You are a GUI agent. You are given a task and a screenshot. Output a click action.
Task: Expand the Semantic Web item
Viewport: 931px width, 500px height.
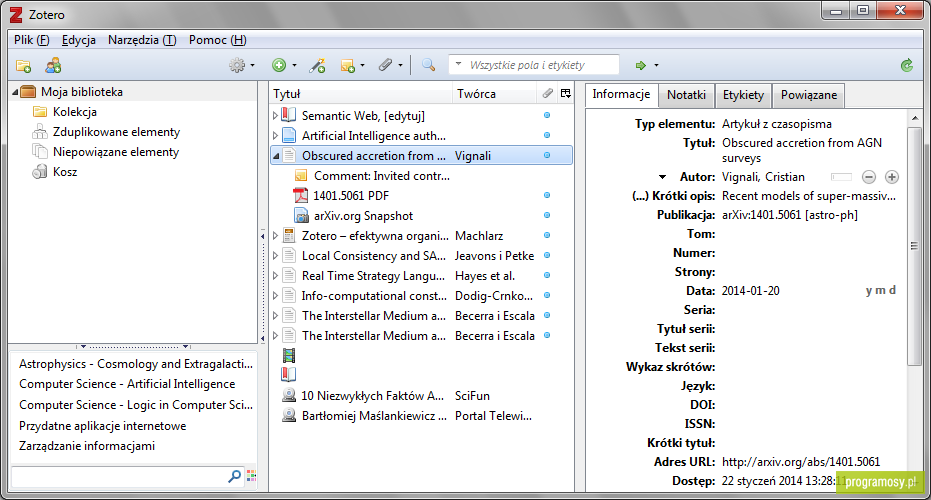click(275, 115)
